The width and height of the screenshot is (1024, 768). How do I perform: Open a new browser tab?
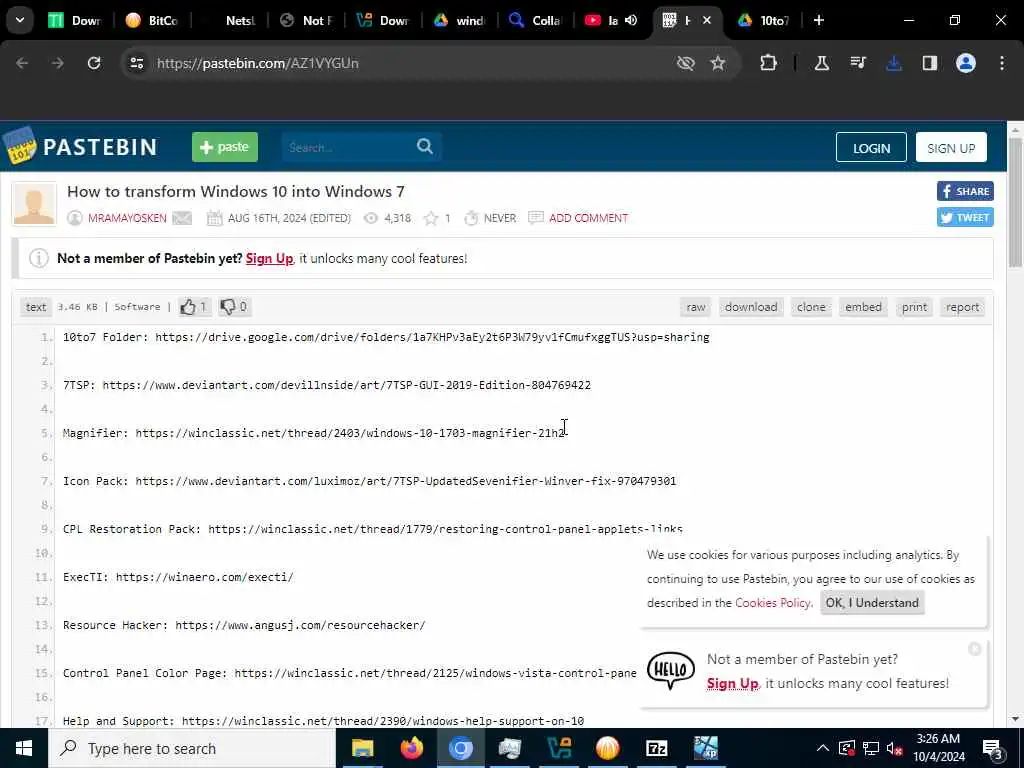819,20
